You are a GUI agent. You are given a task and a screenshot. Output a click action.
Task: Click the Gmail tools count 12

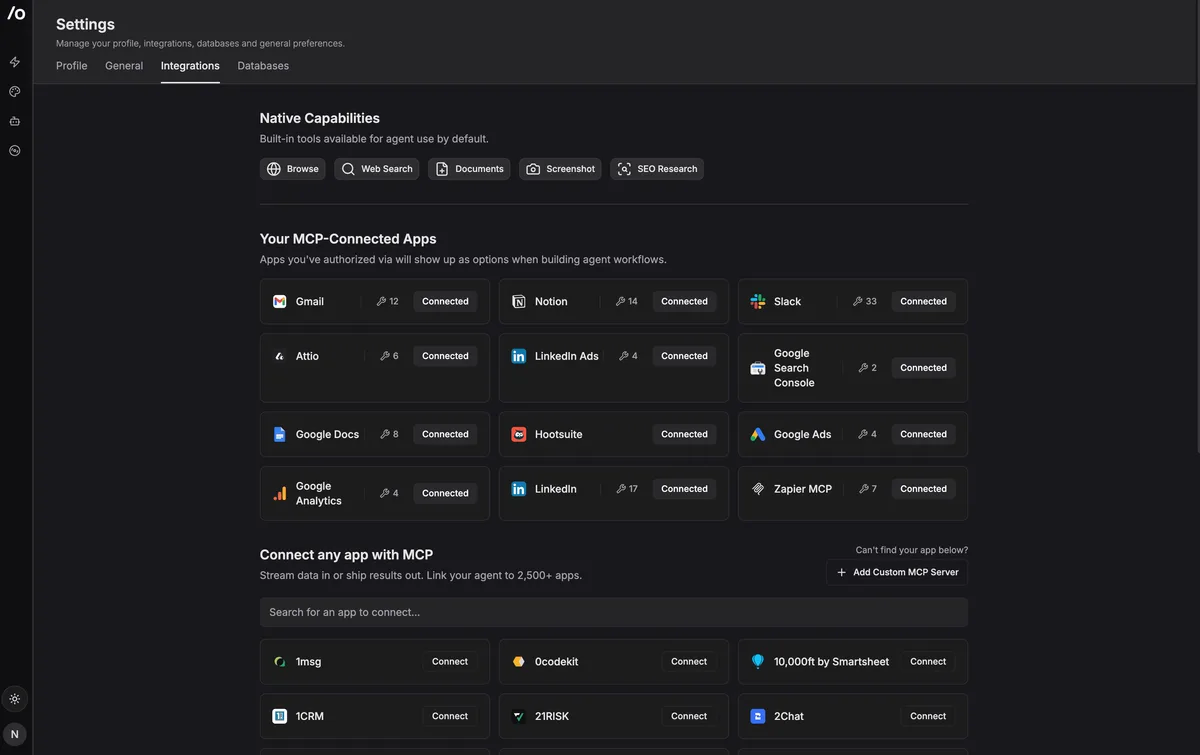387,301
